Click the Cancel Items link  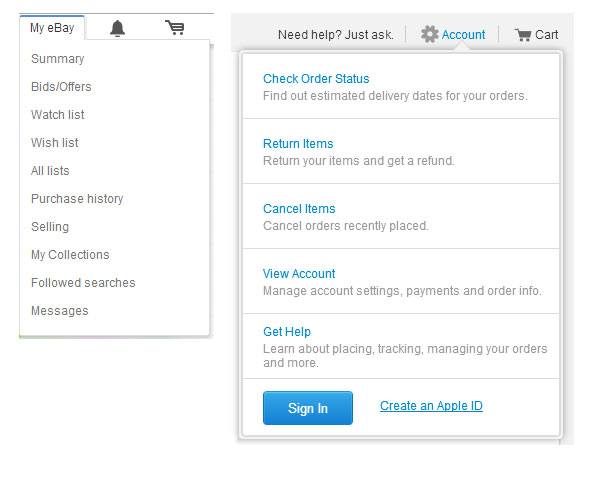pos(299,208)
